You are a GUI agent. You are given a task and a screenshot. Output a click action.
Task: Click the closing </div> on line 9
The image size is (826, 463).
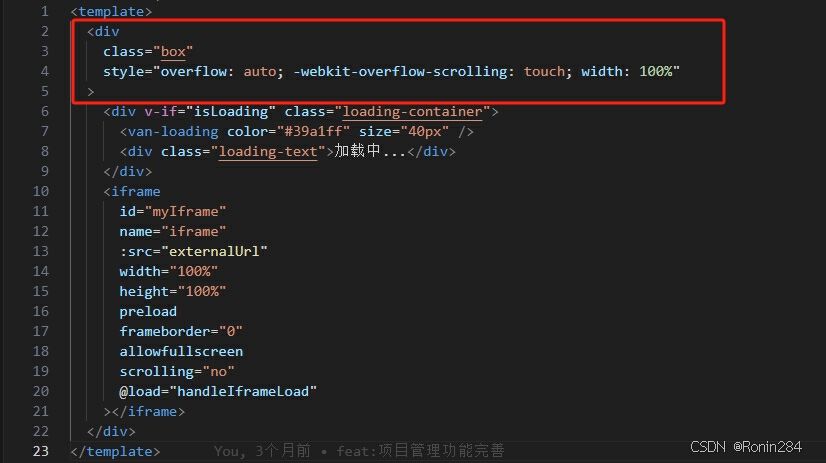click(x=127, y=172)
